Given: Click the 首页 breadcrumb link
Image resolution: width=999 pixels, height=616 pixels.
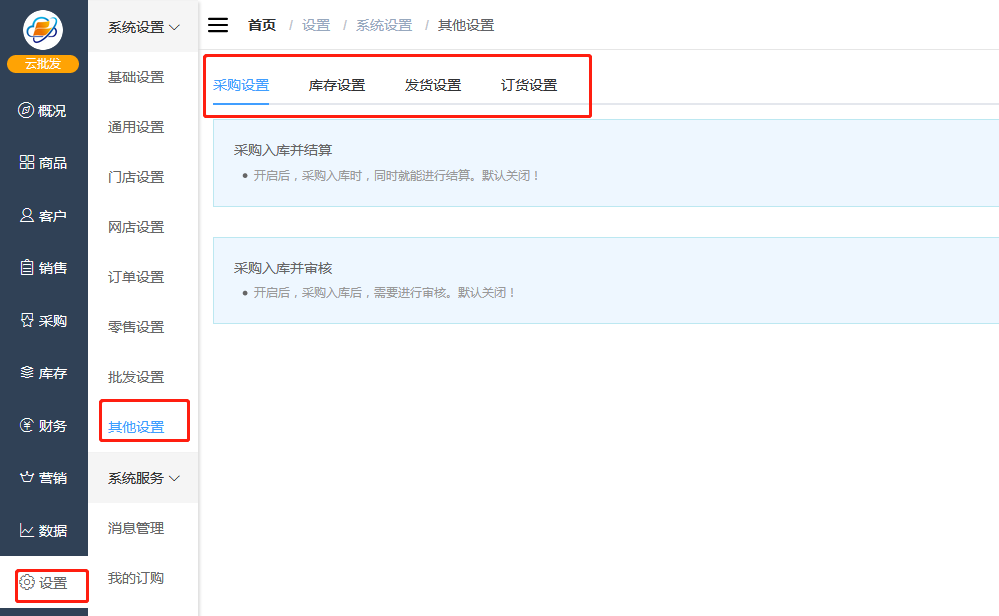Looking at the screenshot, I should pyautogui.click(x=262, y=25).
